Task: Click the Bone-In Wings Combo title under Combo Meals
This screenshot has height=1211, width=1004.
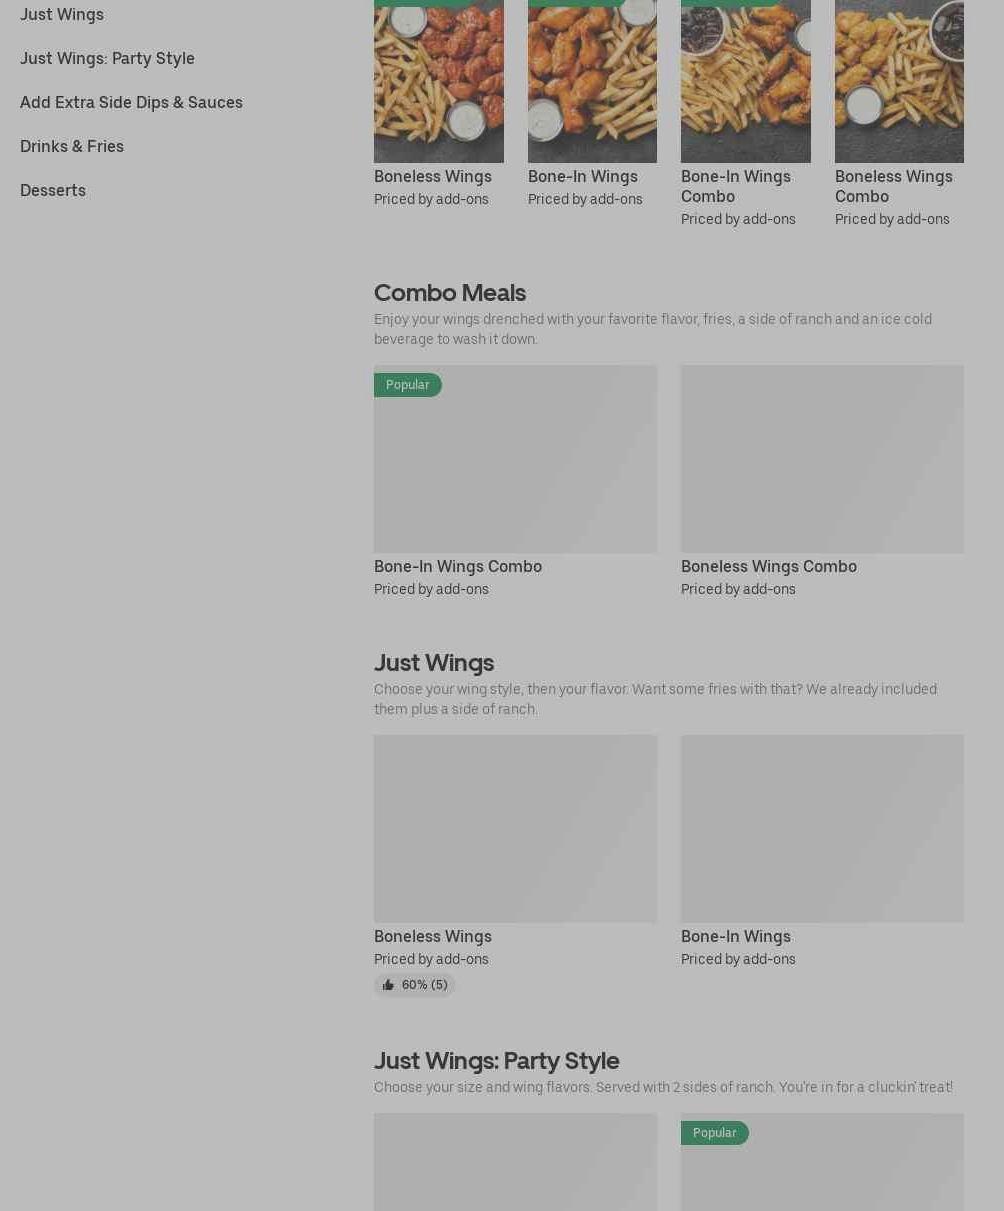Action: [x=458, y=566]
